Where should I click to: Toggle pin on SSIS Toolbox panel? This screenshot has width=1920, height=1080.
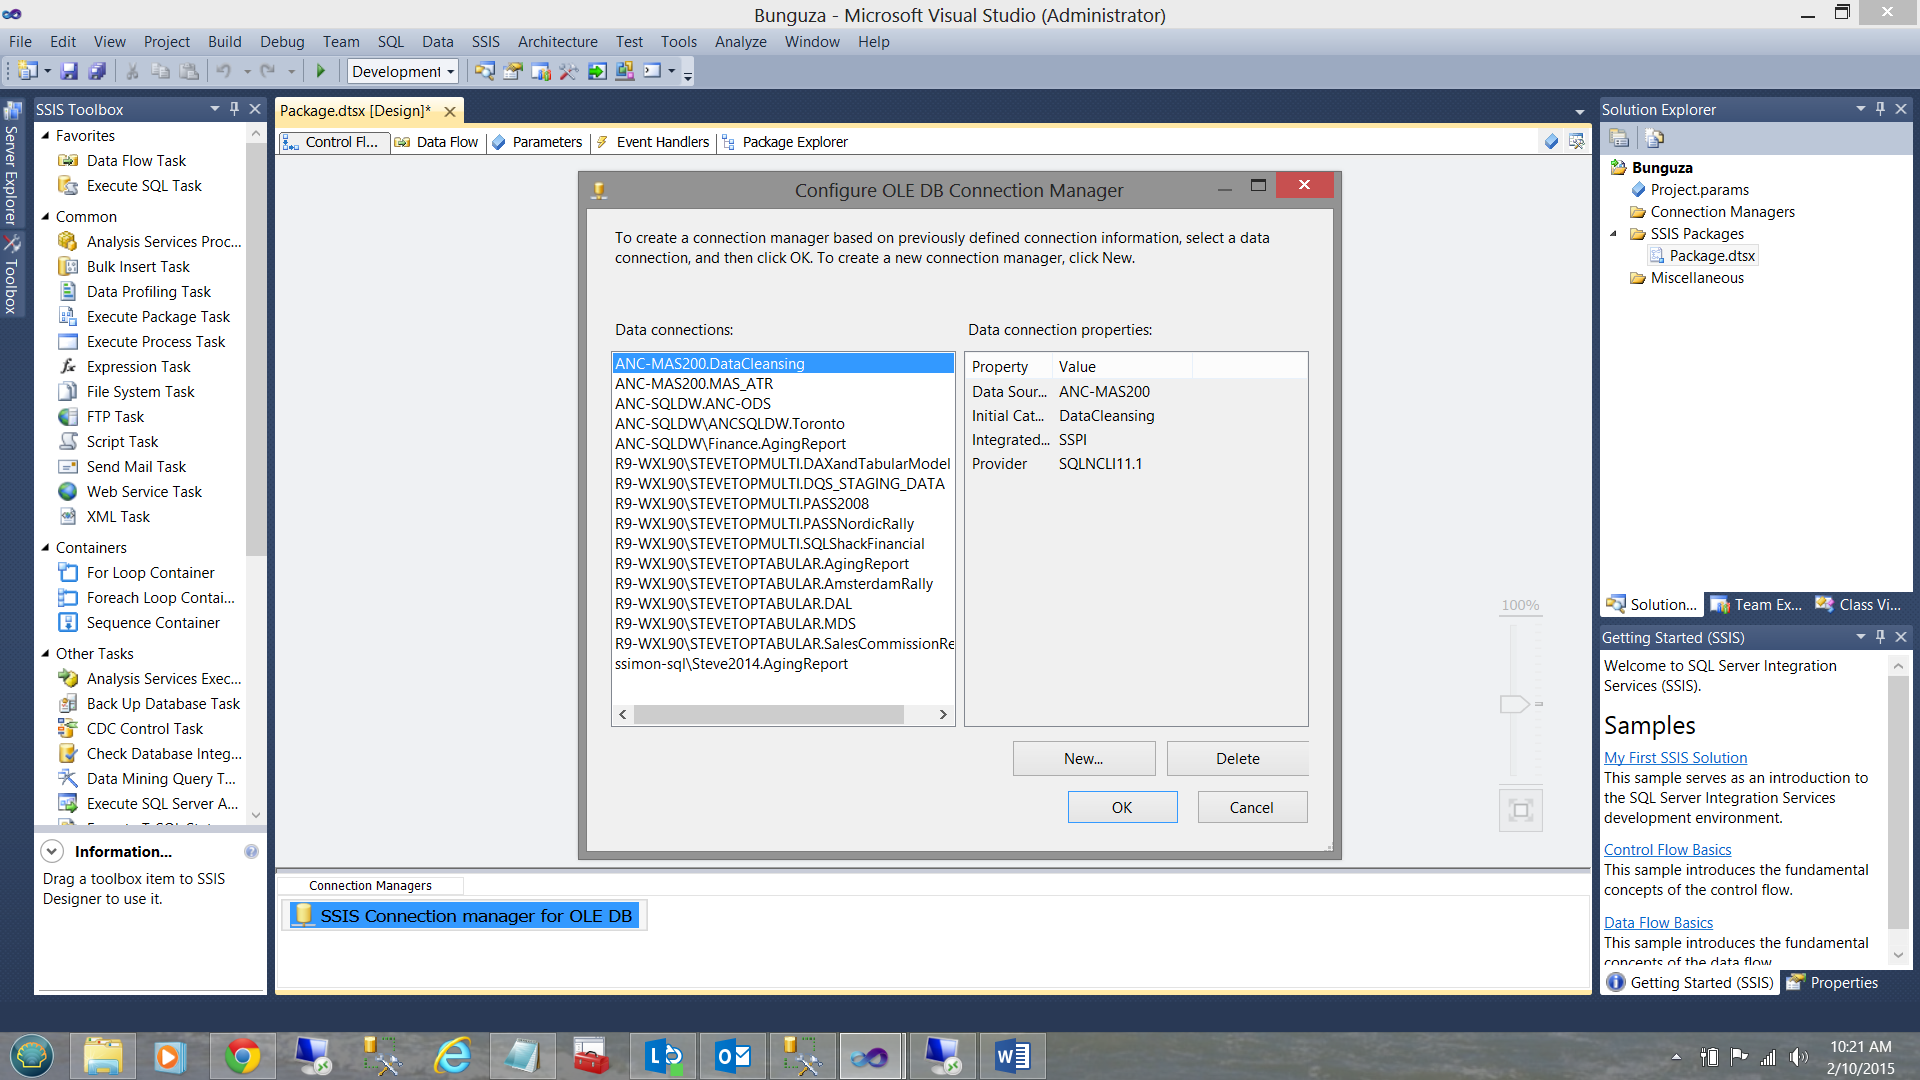pos(234,109)
